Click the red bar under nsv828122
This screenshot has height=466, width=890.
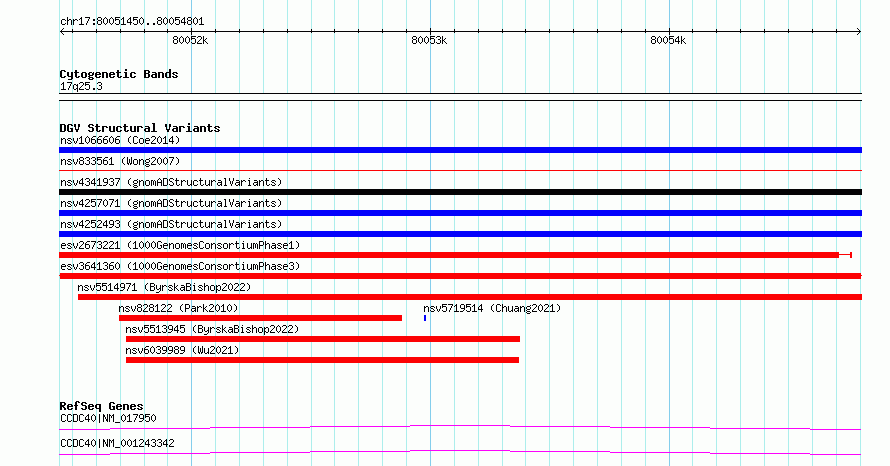[x=261, y=318]
